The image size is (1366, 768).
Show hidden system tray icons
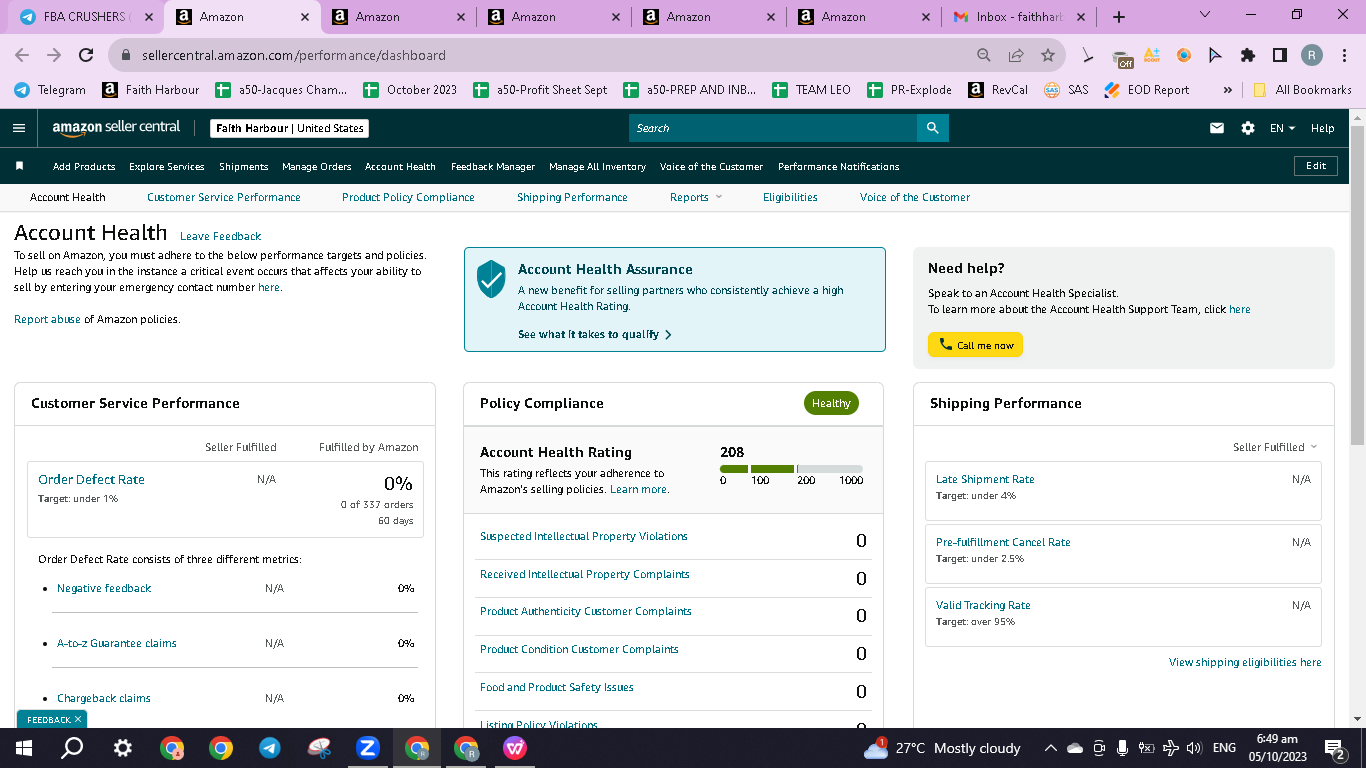click(1050, 748)
